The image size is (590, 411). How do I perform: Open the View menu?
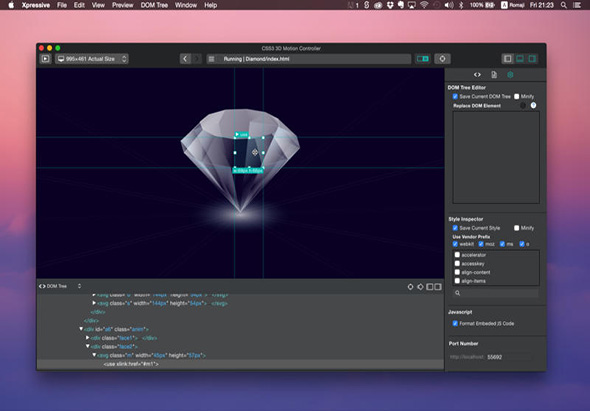pyautogui.click(x=98, y=5)
